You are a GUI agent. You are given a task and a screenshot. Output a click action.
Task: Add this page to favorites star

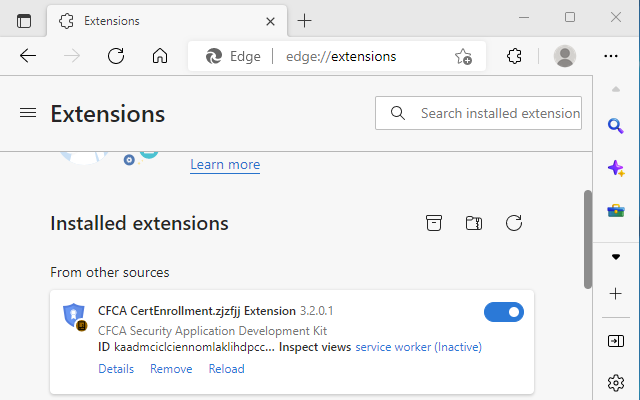(x=464, y=57)
